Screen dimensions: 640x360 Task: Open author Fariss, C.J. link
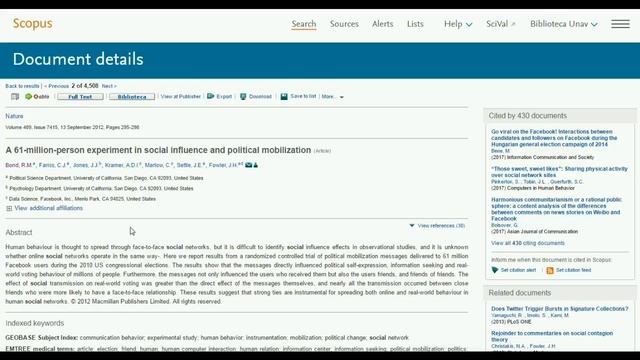tap(53, 165)
